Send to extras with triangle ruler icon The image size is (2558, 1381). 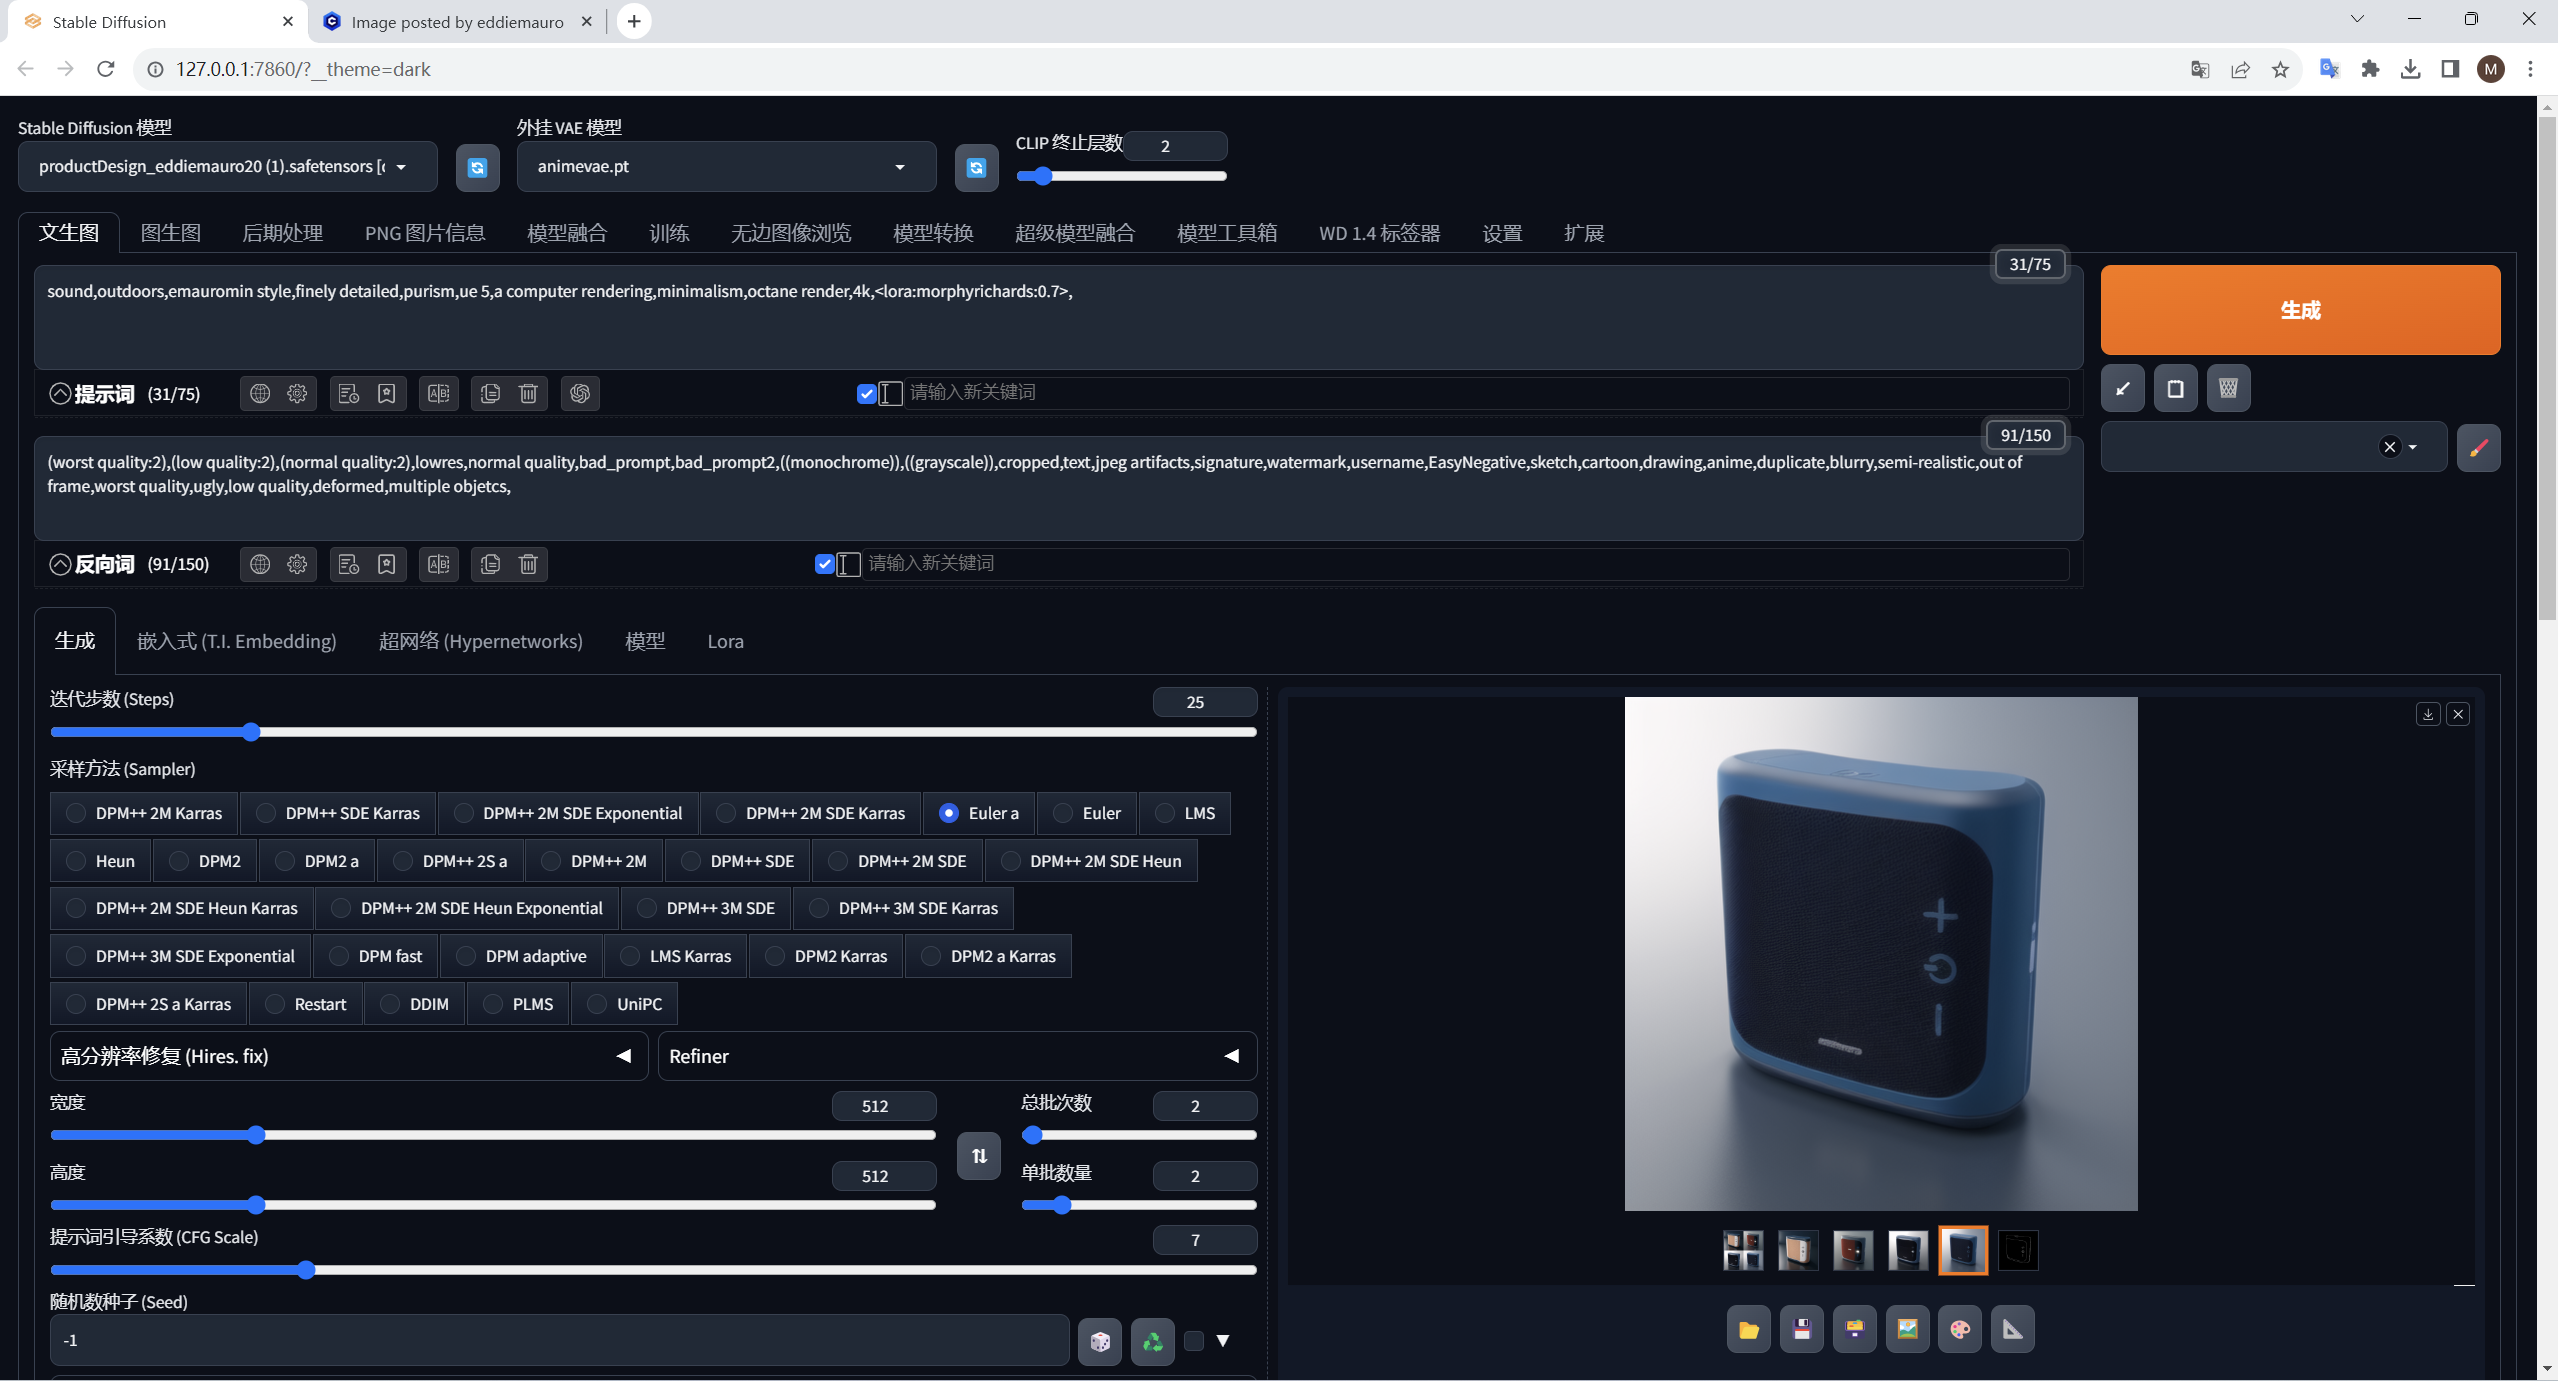[2012, 1329]
